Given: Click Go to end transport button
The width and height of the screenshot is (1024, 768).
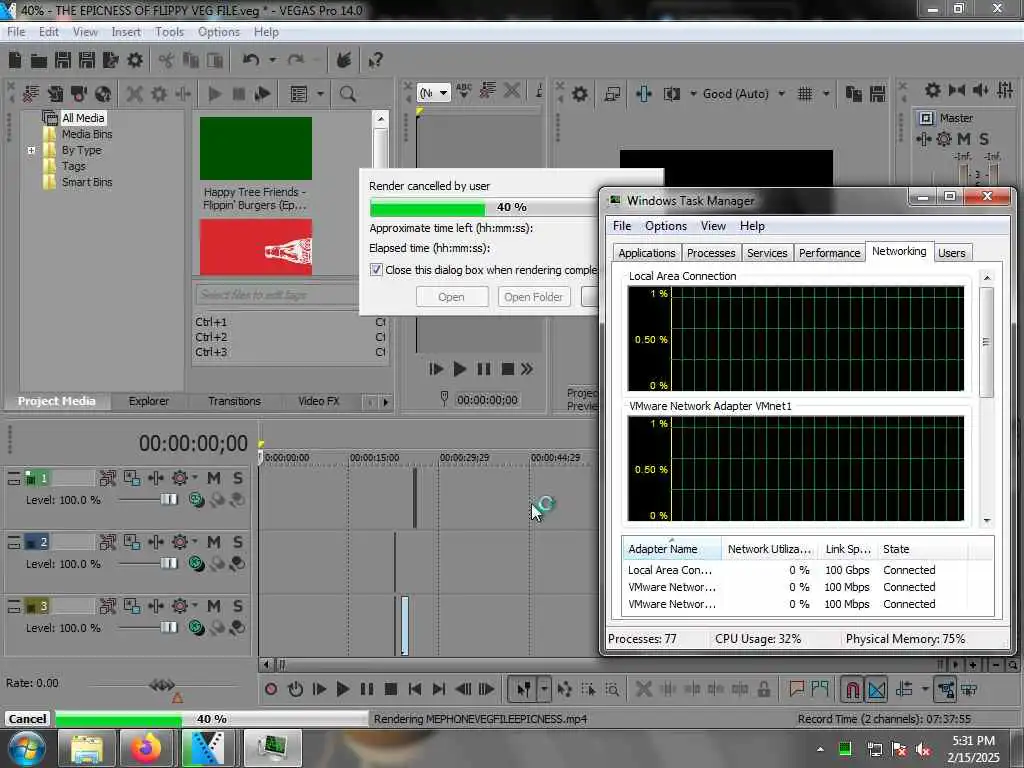Looking at the screenshot, I should point(439,689).
